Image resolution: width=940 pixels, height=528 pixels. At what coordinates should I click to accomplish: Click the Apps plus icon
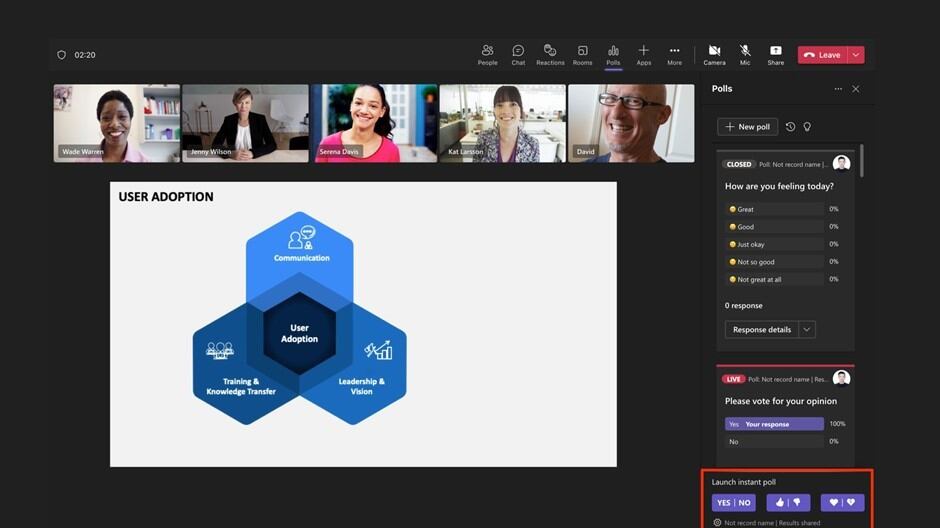click(x=643, y=55)
